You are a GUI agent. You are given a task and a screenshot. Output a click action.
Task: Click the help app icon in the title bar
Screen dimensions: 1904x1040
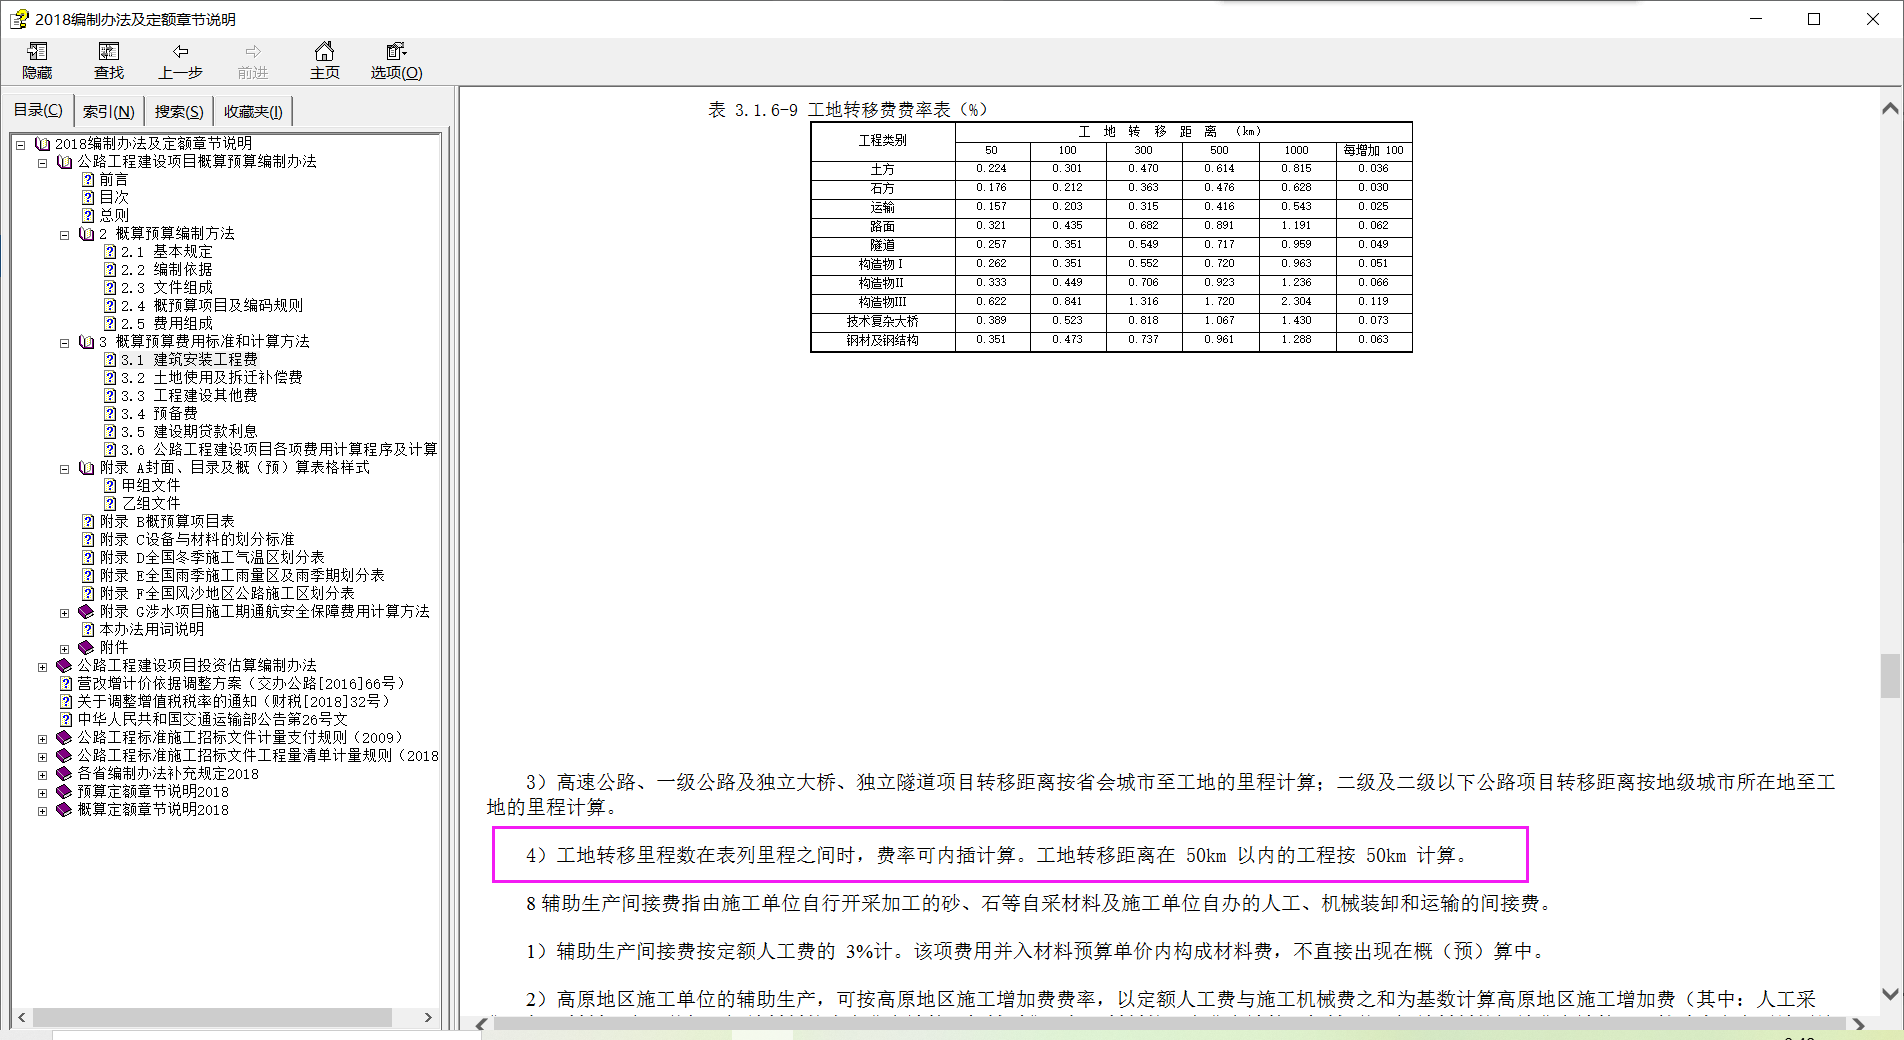click(19, 19)
